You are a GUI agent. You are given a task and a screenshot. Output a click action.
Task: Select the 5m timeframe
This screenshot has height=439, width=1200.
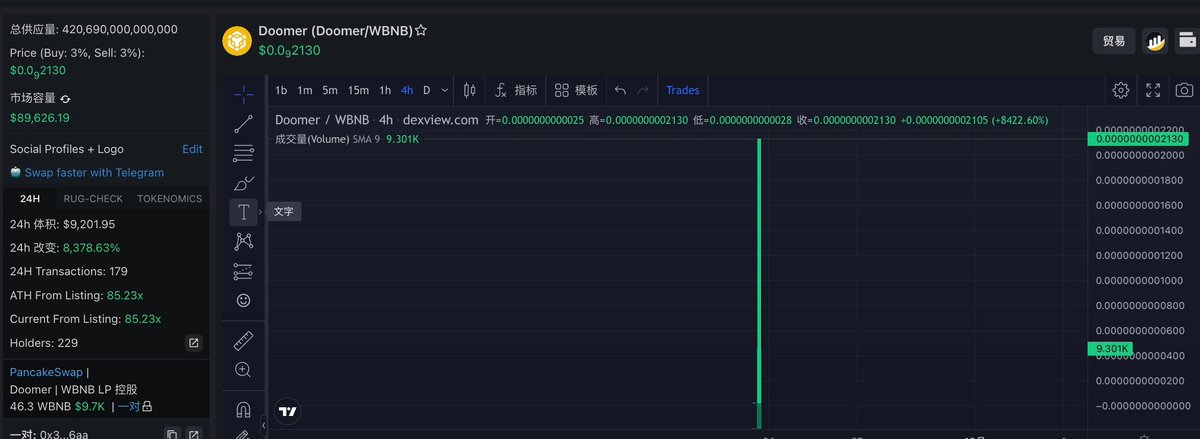[x=330, y=90]
